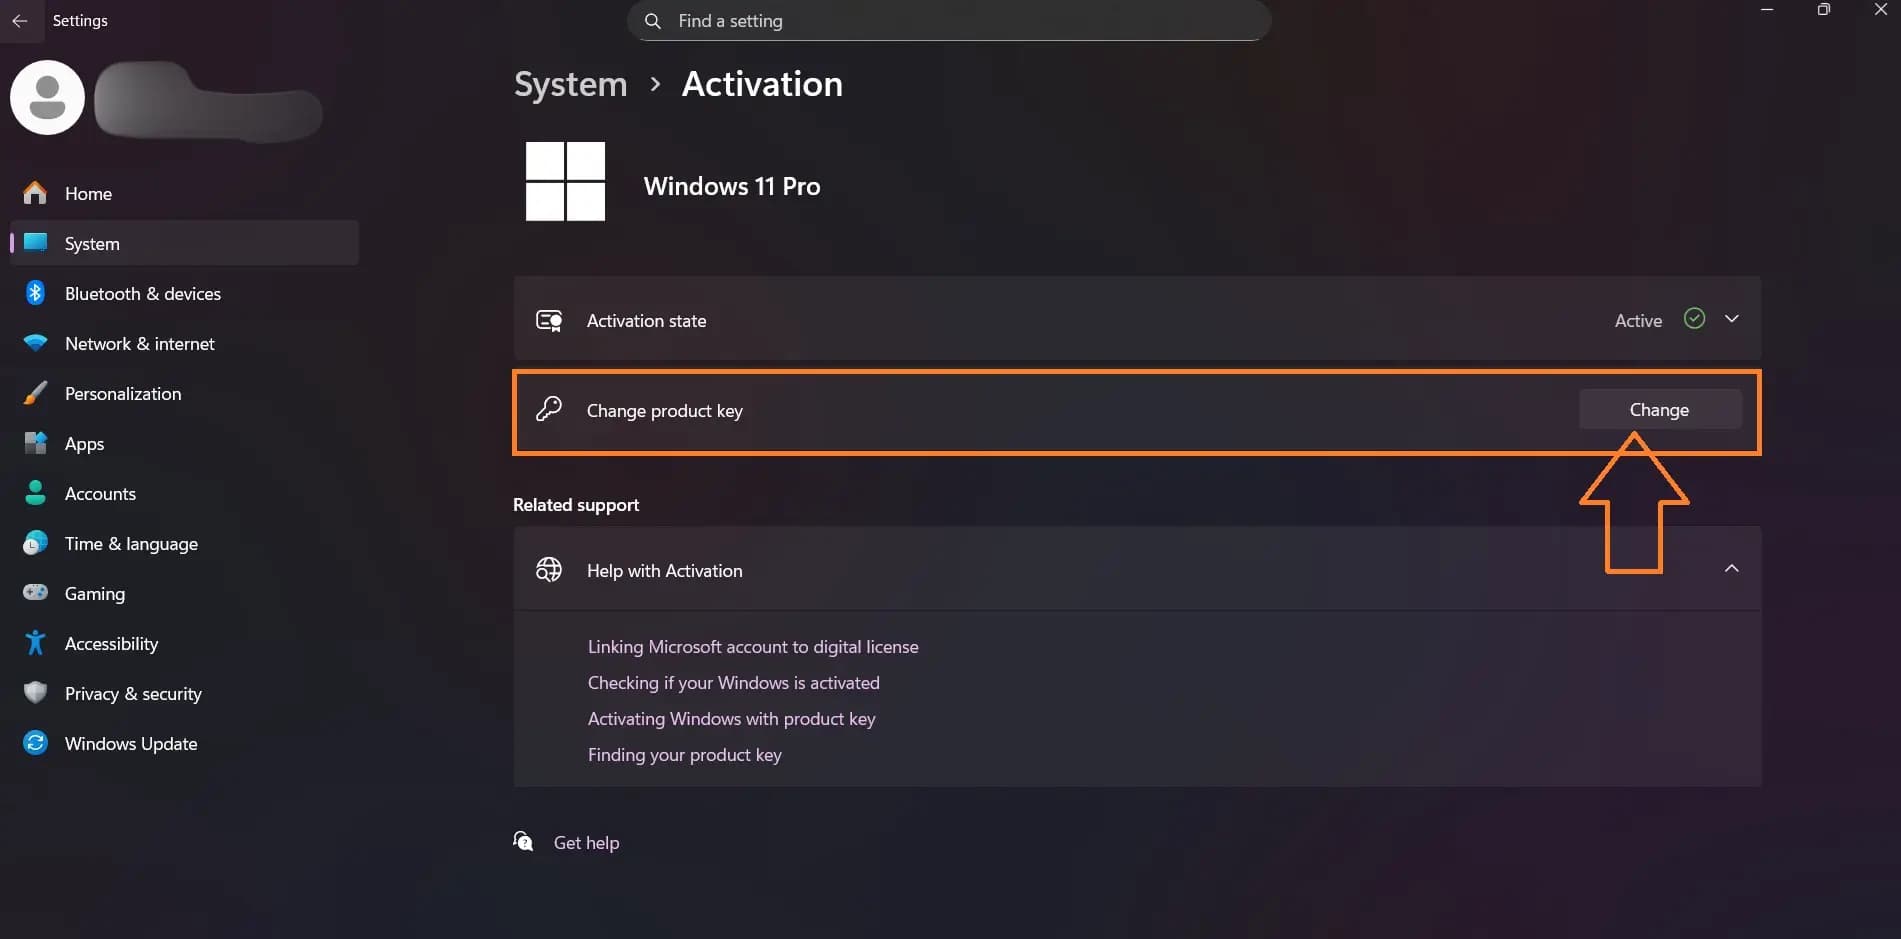Open the Home page from sidebar

[184, 193]
